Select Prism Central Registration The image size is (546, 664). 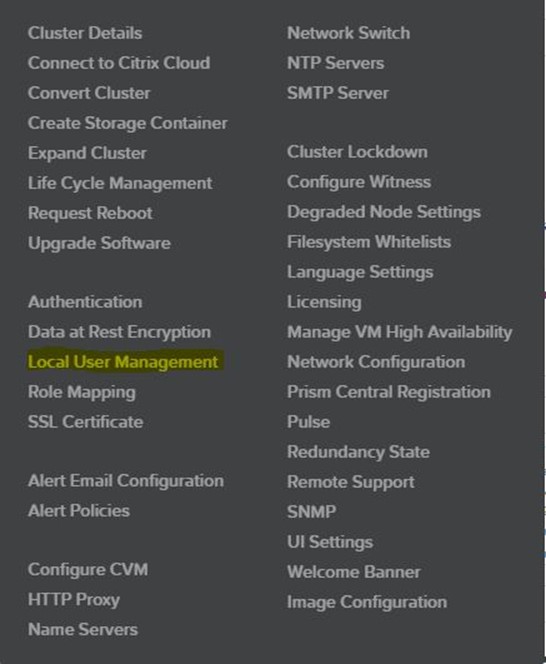(x=389, y=392)
